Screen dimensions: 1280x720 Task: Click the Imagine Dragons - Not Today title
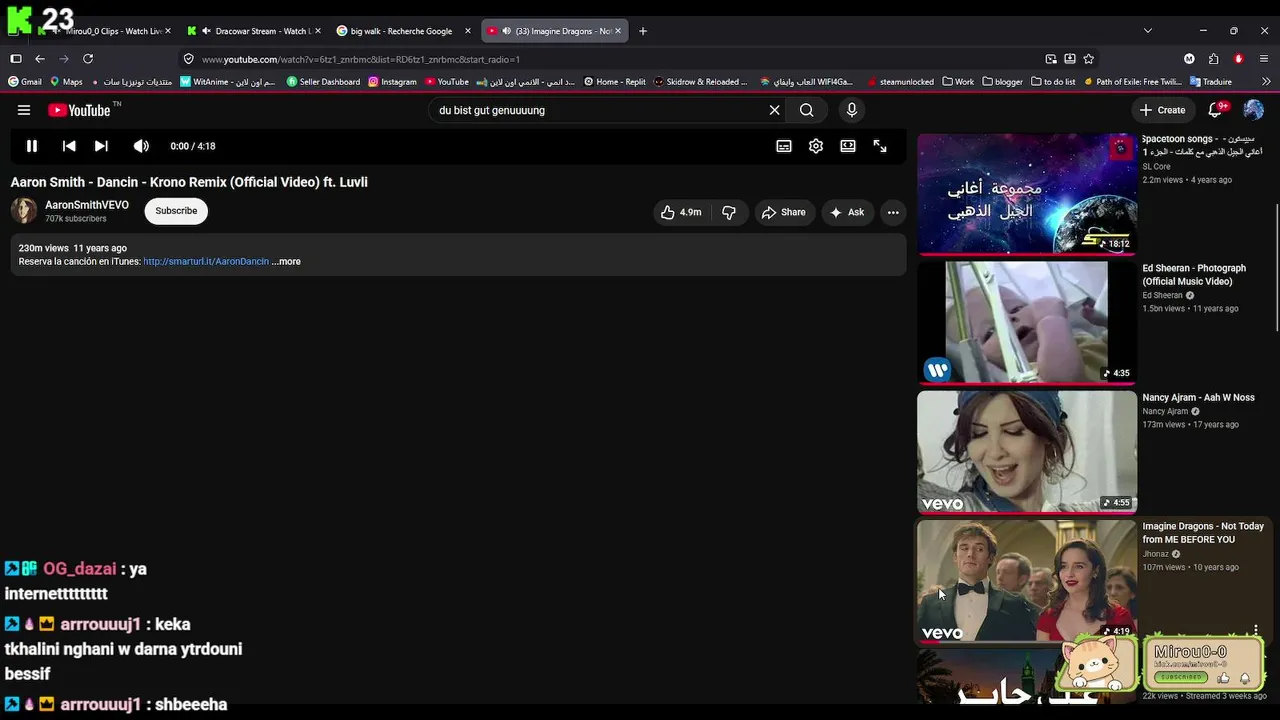coord(1203,533)
